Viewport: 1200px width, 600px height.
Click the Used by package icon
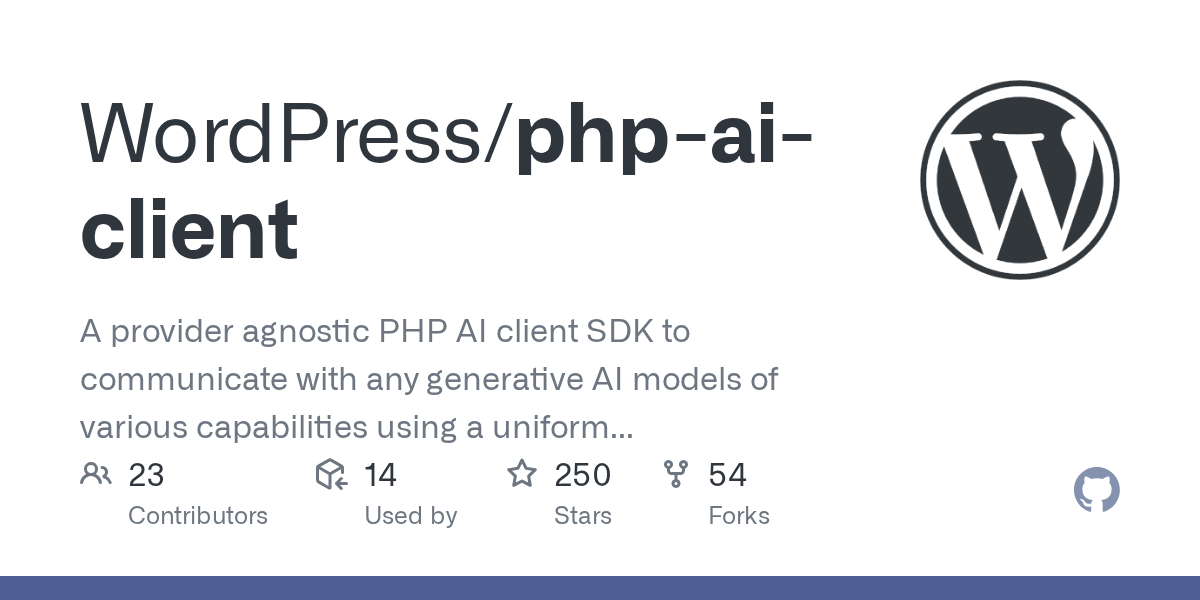(331, 474)
